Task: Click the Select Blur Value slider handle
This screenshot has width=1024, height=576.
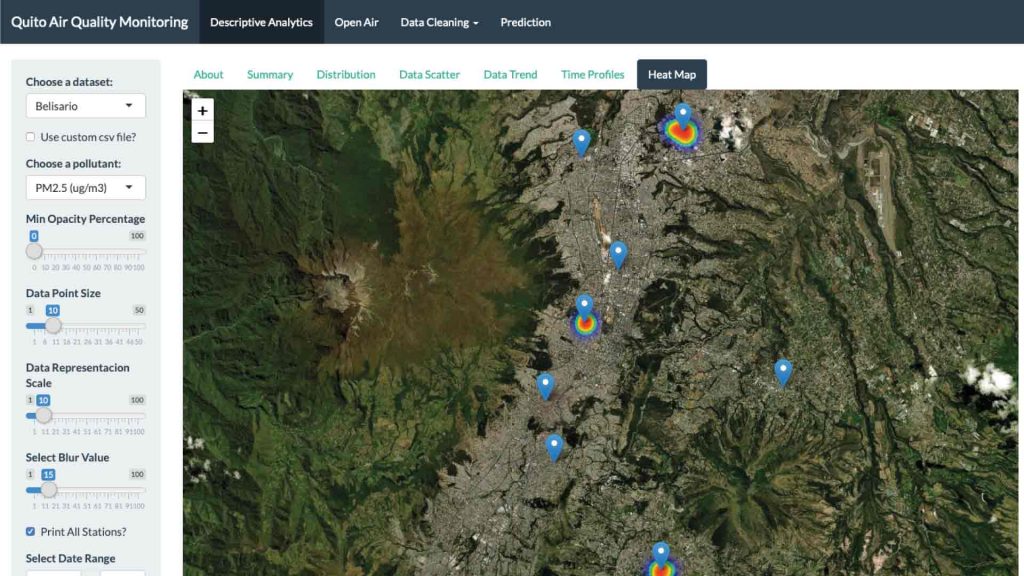Action: pyautogui.click(x=48, y=489)
